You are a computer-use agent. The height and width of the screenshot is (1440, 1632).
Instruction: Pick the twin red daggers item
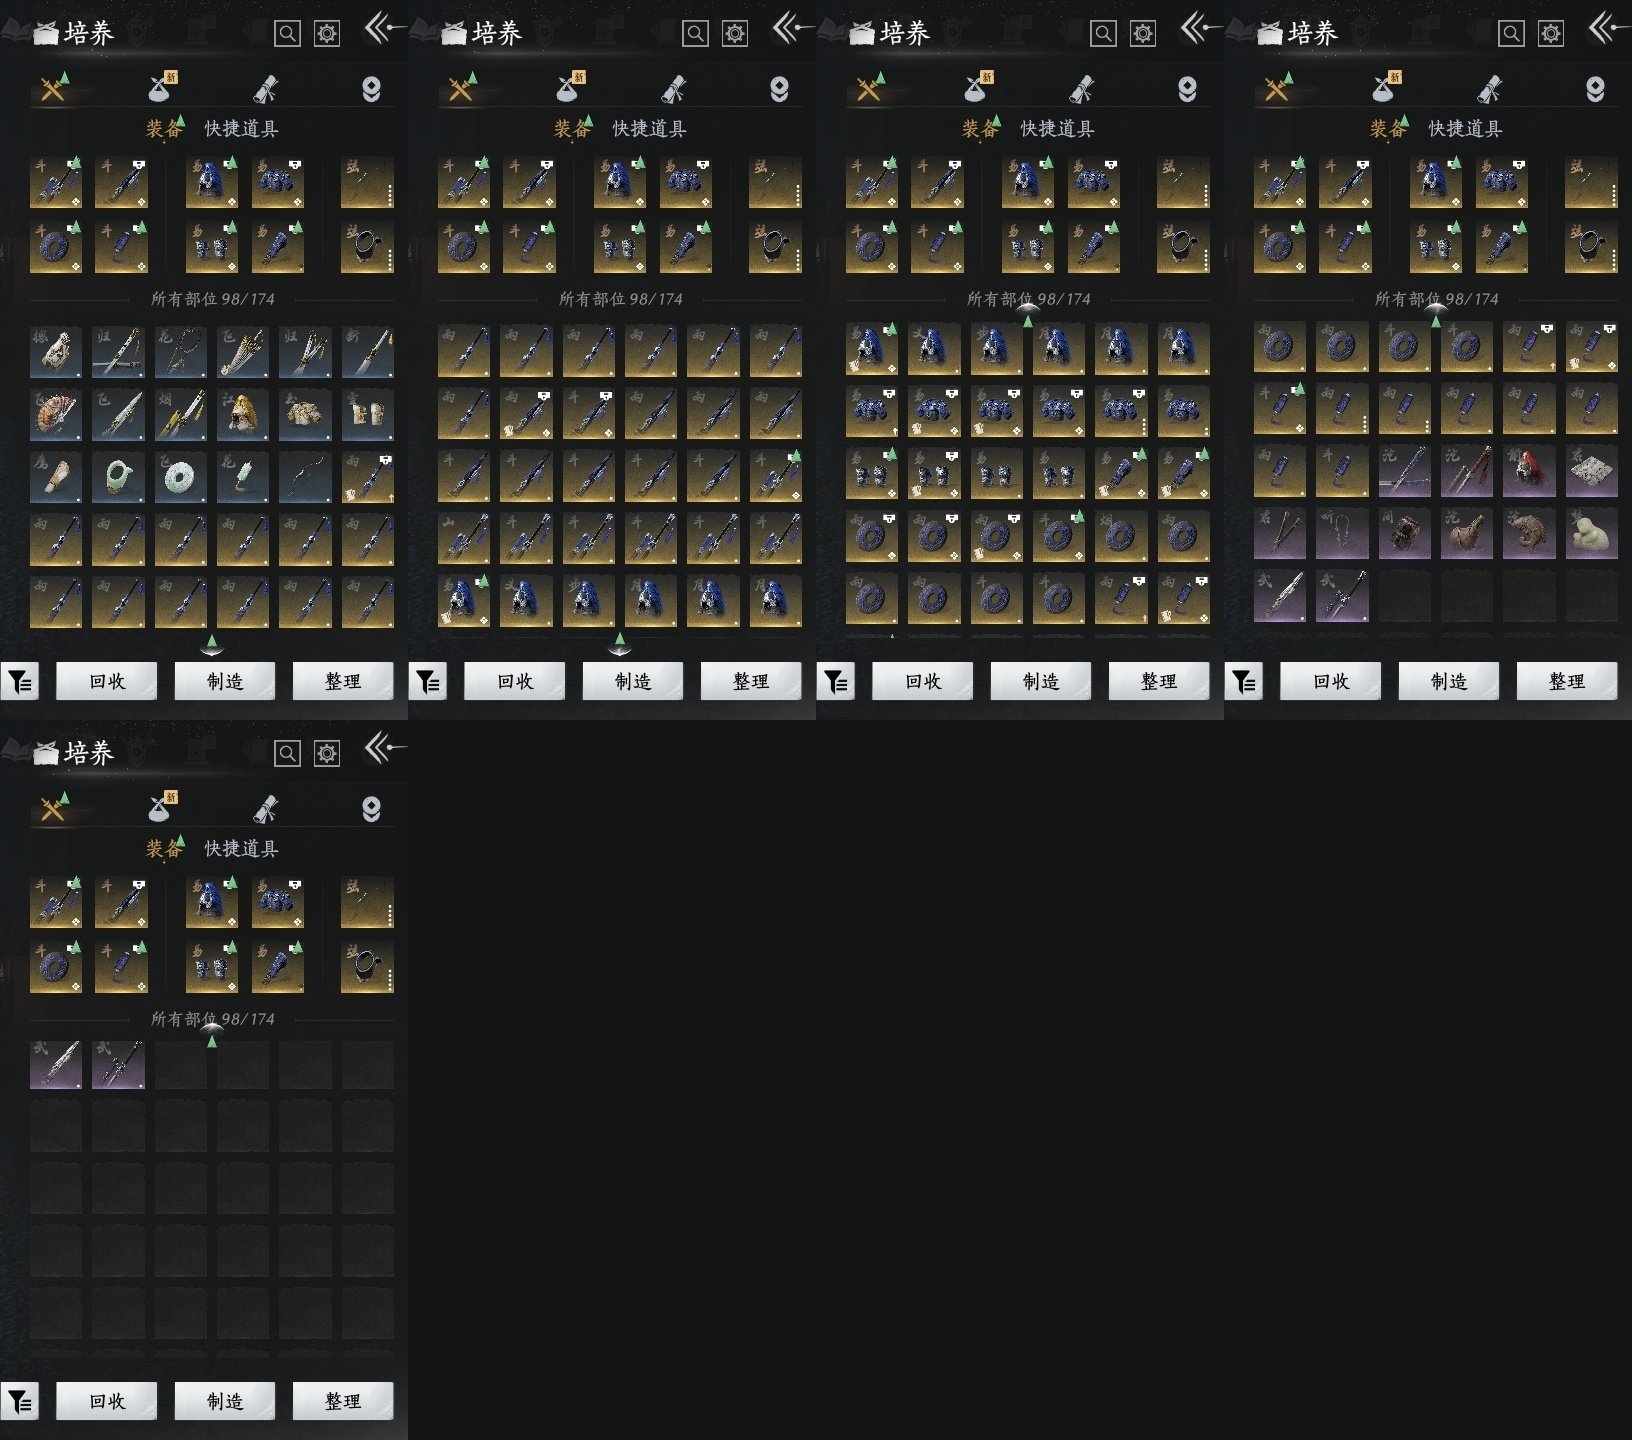(x=1466, y=470)
